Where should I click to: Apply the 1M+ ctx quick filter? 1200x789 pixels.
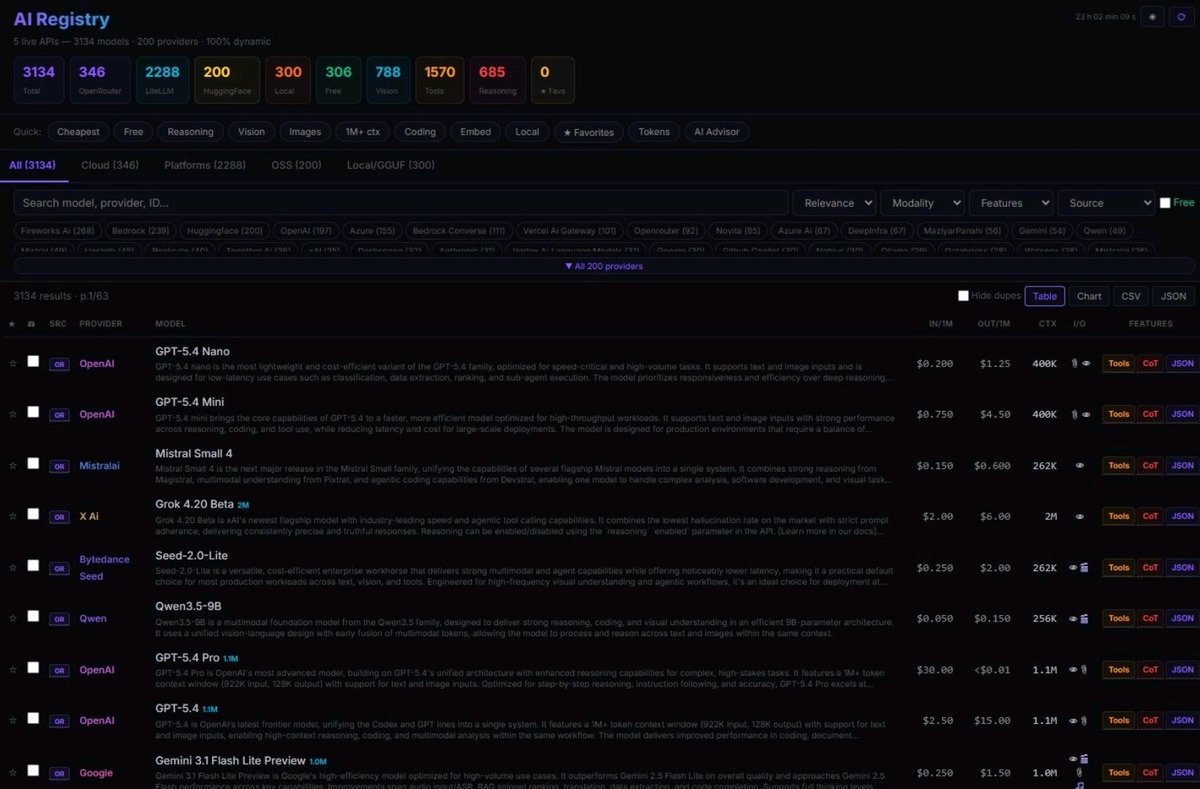pos(362,132)
